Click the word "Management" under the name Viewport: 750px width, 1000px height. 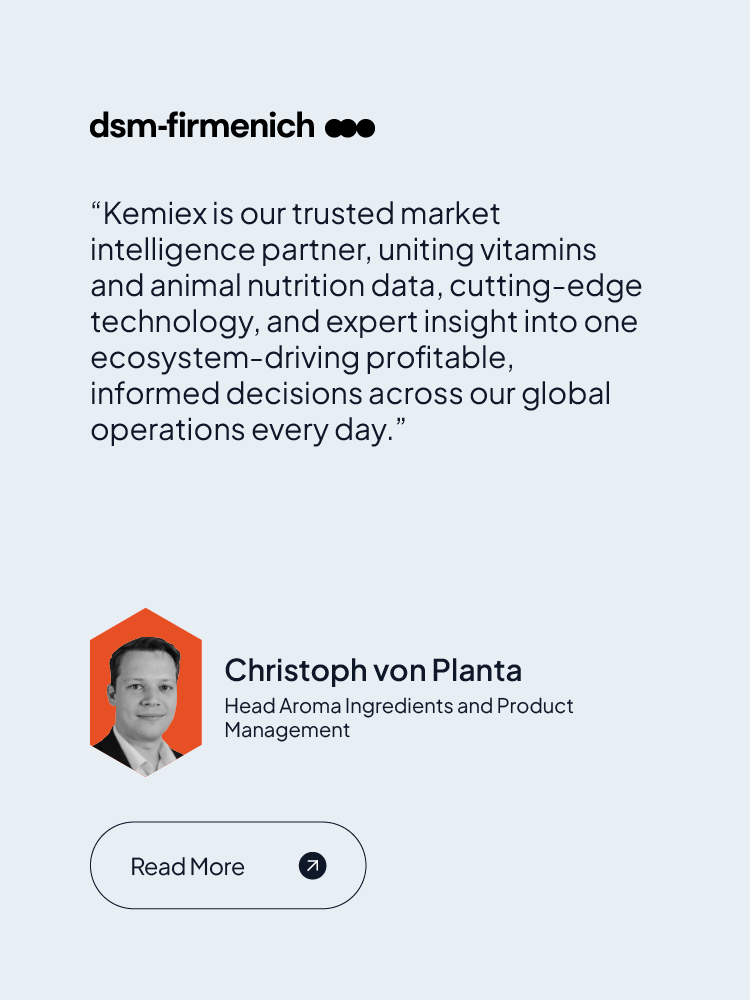[x=286, y=730]
